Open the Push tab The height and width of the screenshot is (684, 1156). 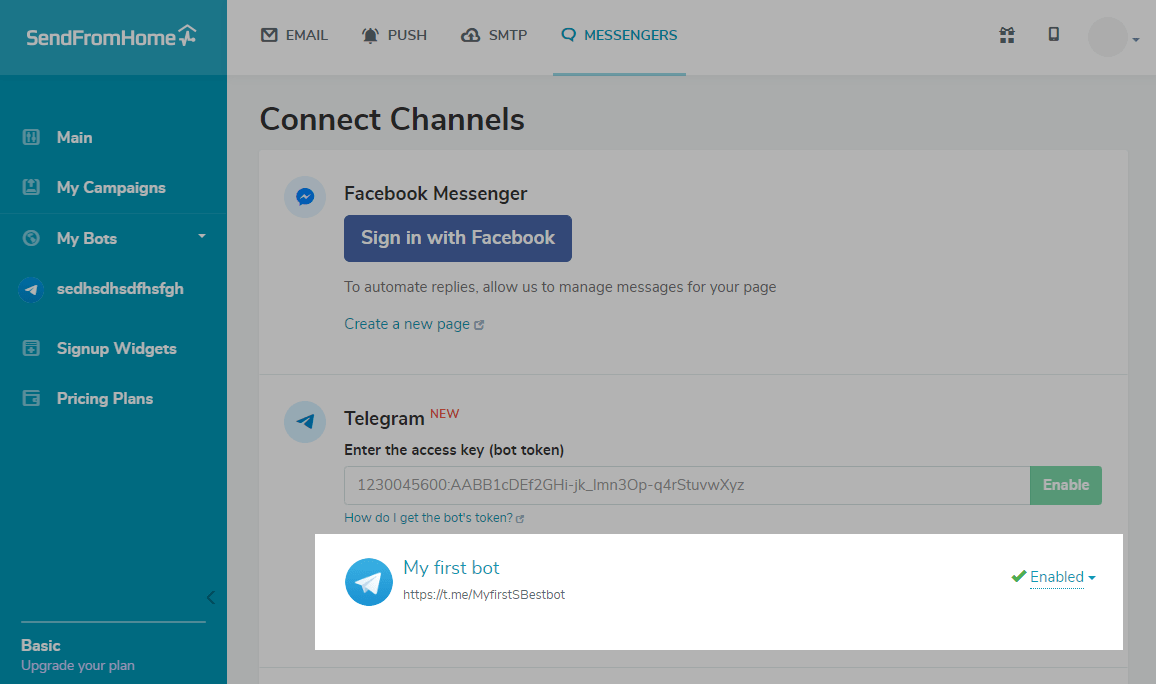click(394, 35)
